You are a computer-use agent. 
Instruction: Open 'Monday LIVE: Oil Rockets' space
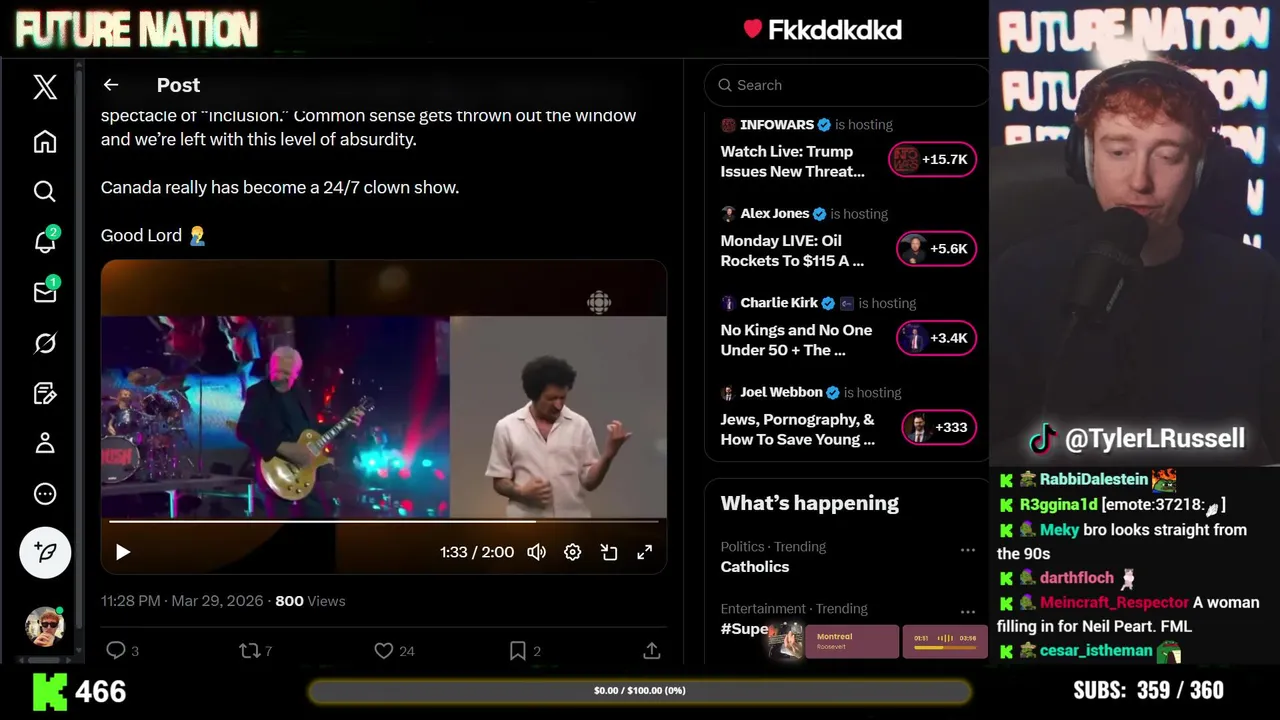tap(792, 251)
